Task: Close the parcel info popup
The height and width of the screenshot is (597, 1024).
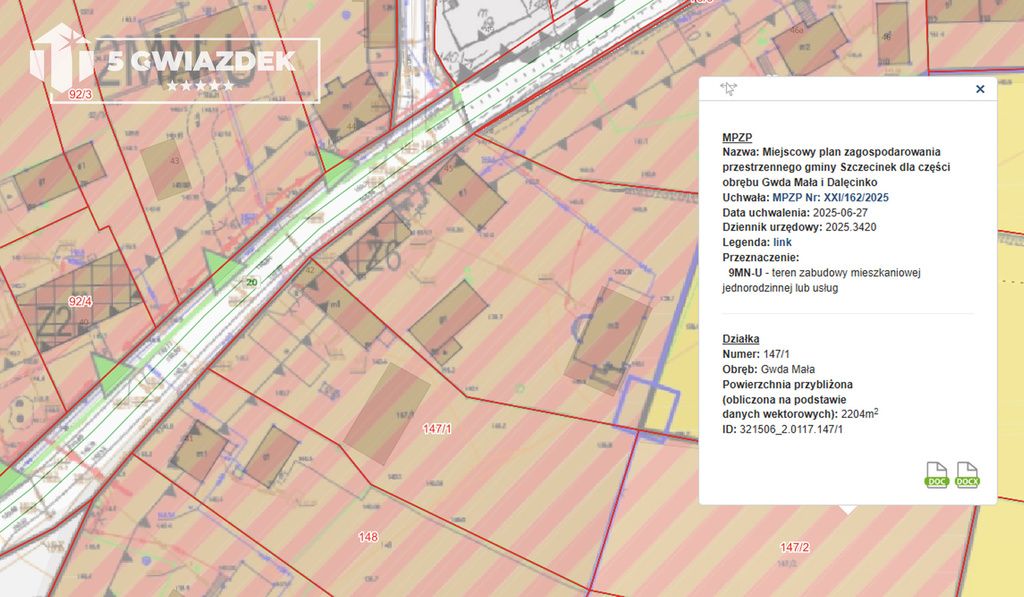Action: (980, 89)
